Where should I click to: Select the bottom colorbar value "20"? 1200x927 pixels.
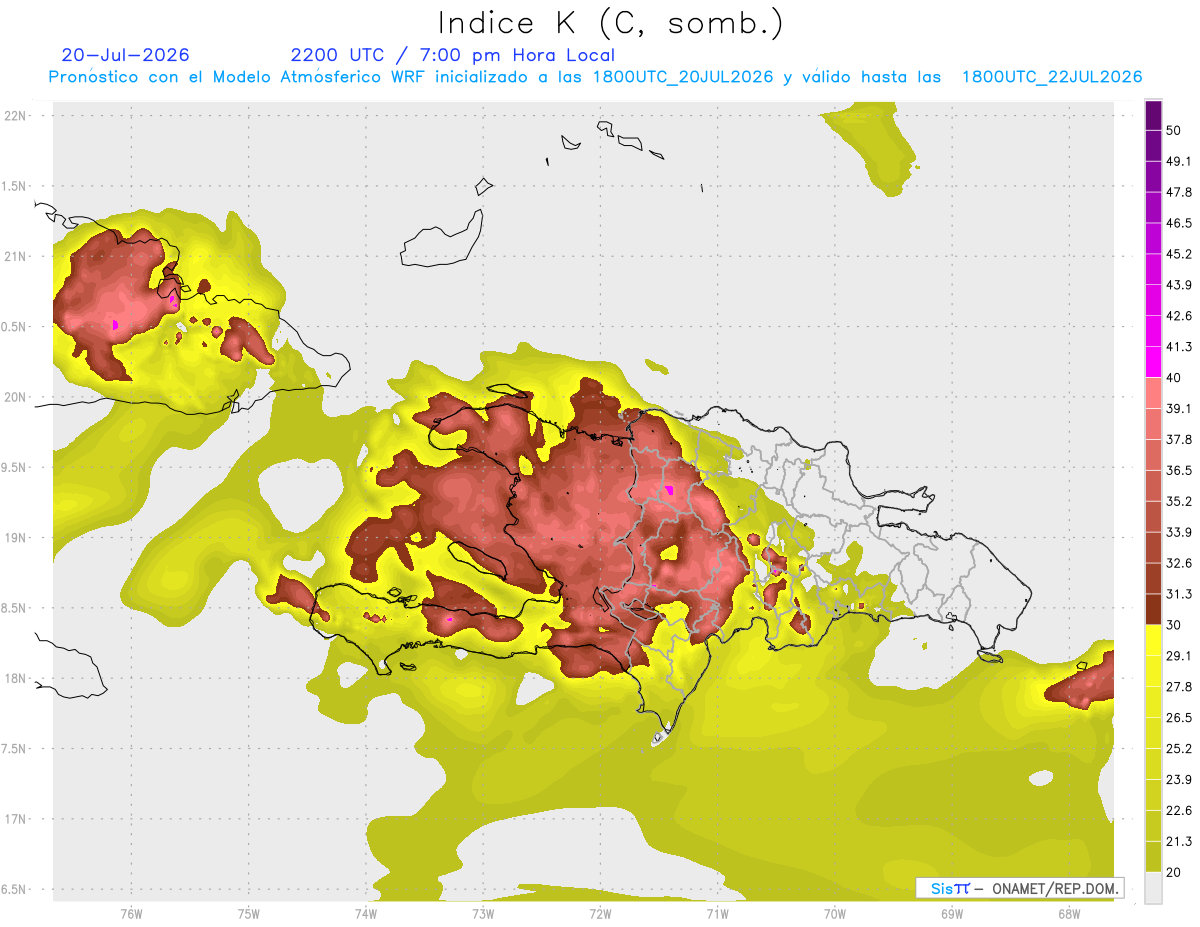click(1173, 872)
